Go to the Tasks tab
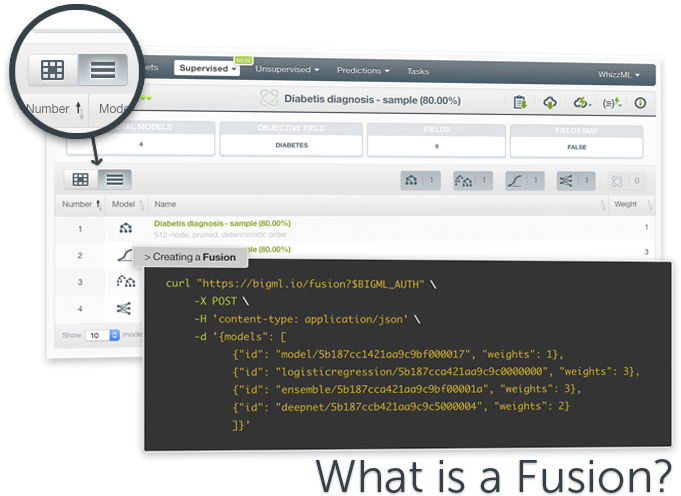Viewport: 681px width, 496px height. [418, 71]
